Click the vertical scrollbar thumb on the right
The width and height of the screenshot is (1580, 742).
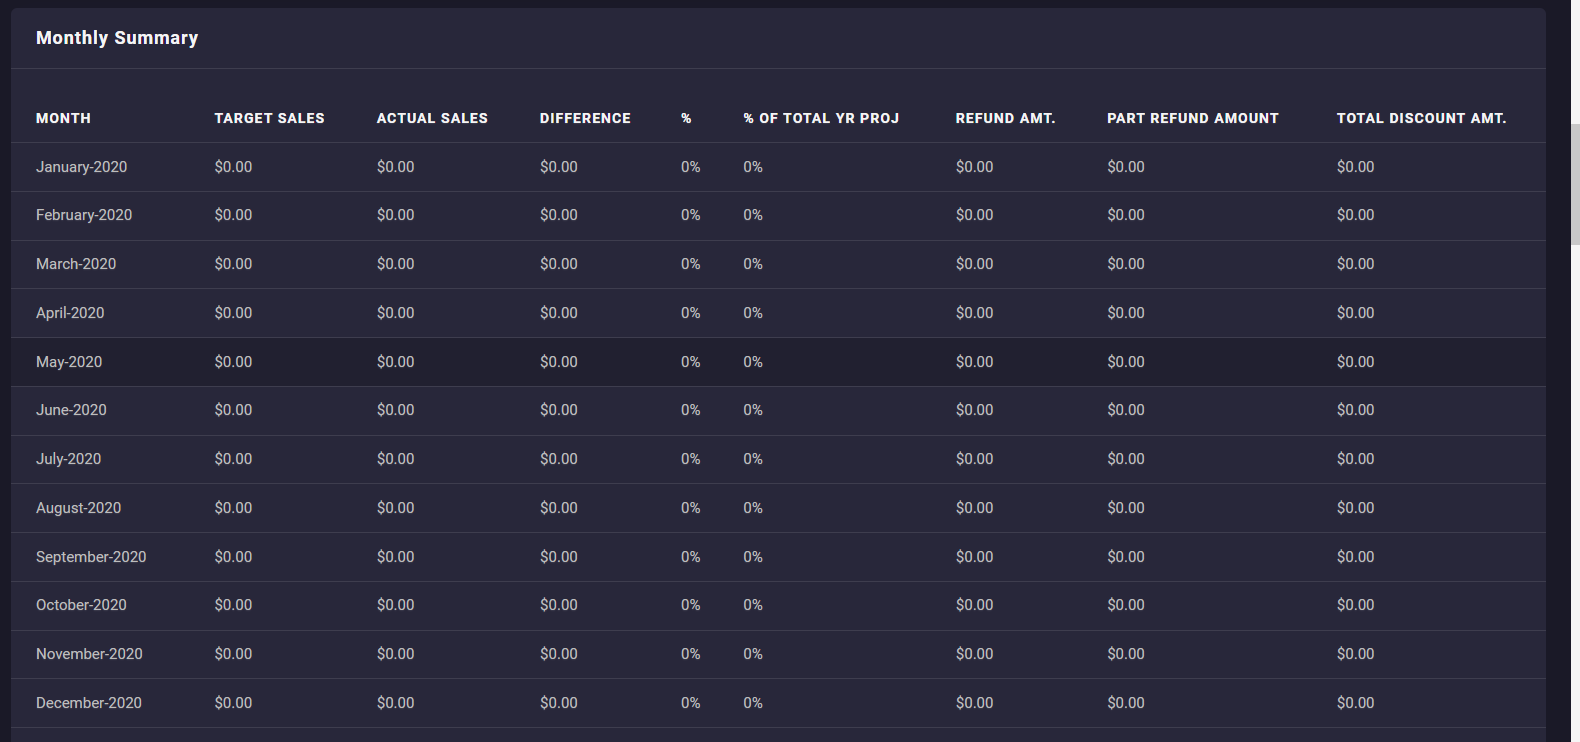(x=1575, y=185)
